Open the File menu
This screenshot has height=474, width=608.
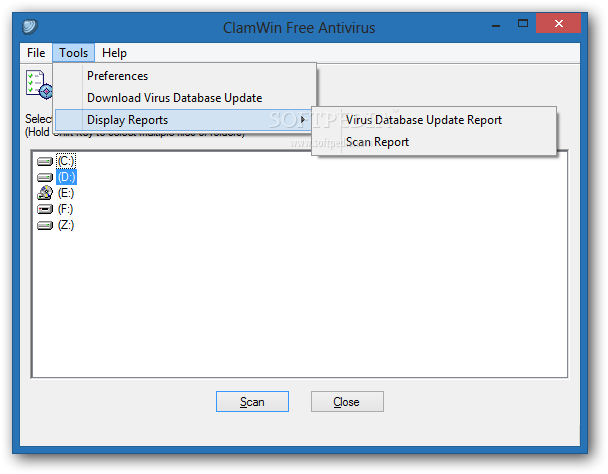[x=36, y=53]
